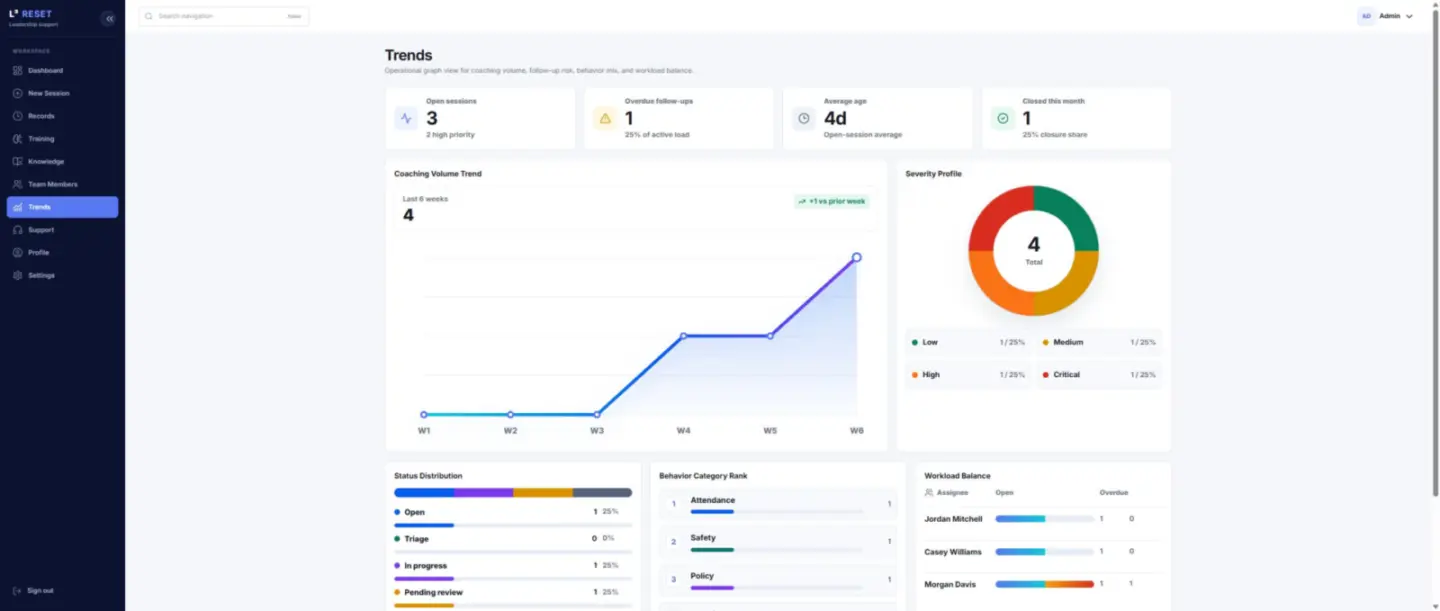Select the Triage row in Status Distribution
The image size is (1440, 611).
(x=513, y=542)
